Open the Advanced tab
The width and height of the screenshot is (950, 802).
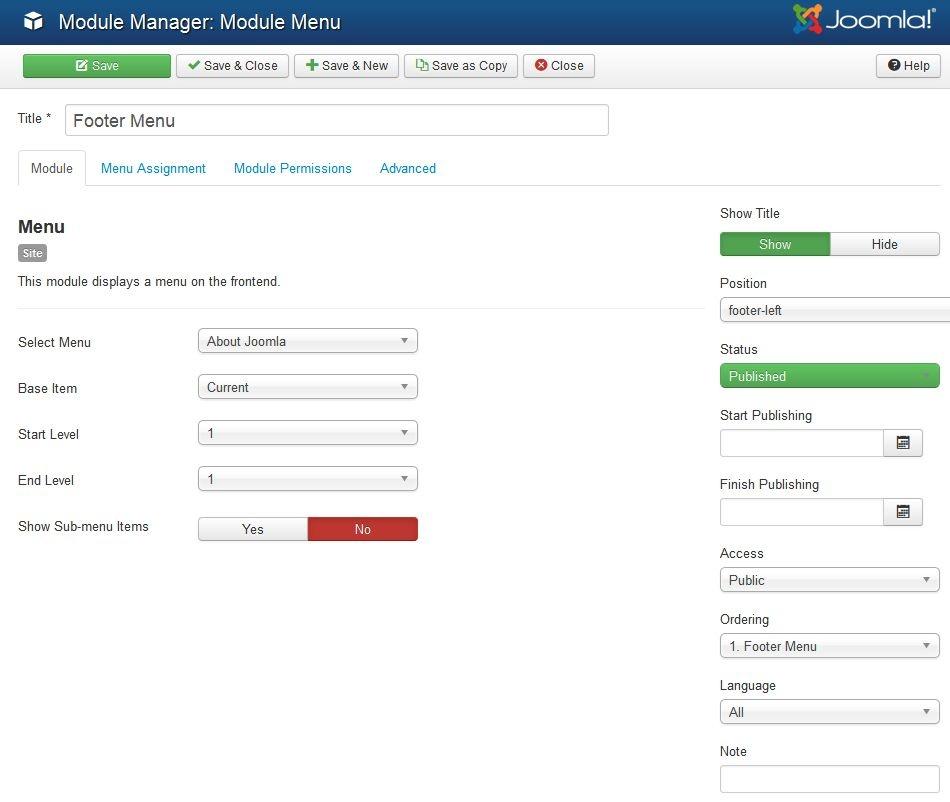[x=407, y=168]
